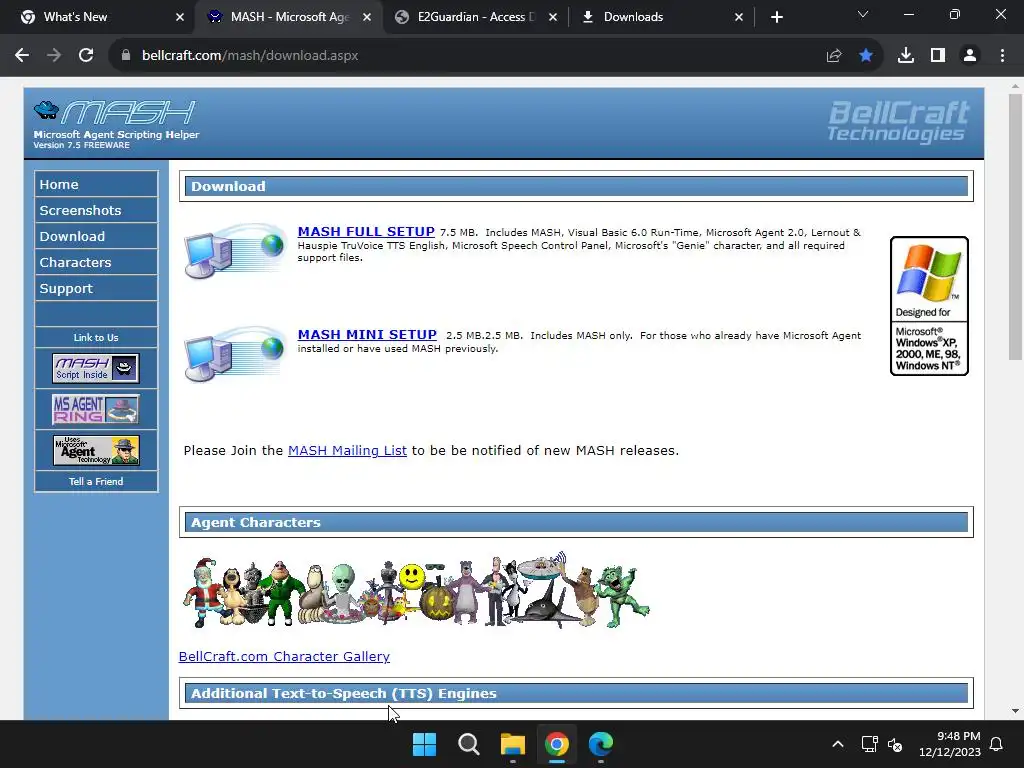Click the site lock icon in address bar
The height and width of the screenshot is (768, 1024).
pyautogui.click(x=126, y=56)
